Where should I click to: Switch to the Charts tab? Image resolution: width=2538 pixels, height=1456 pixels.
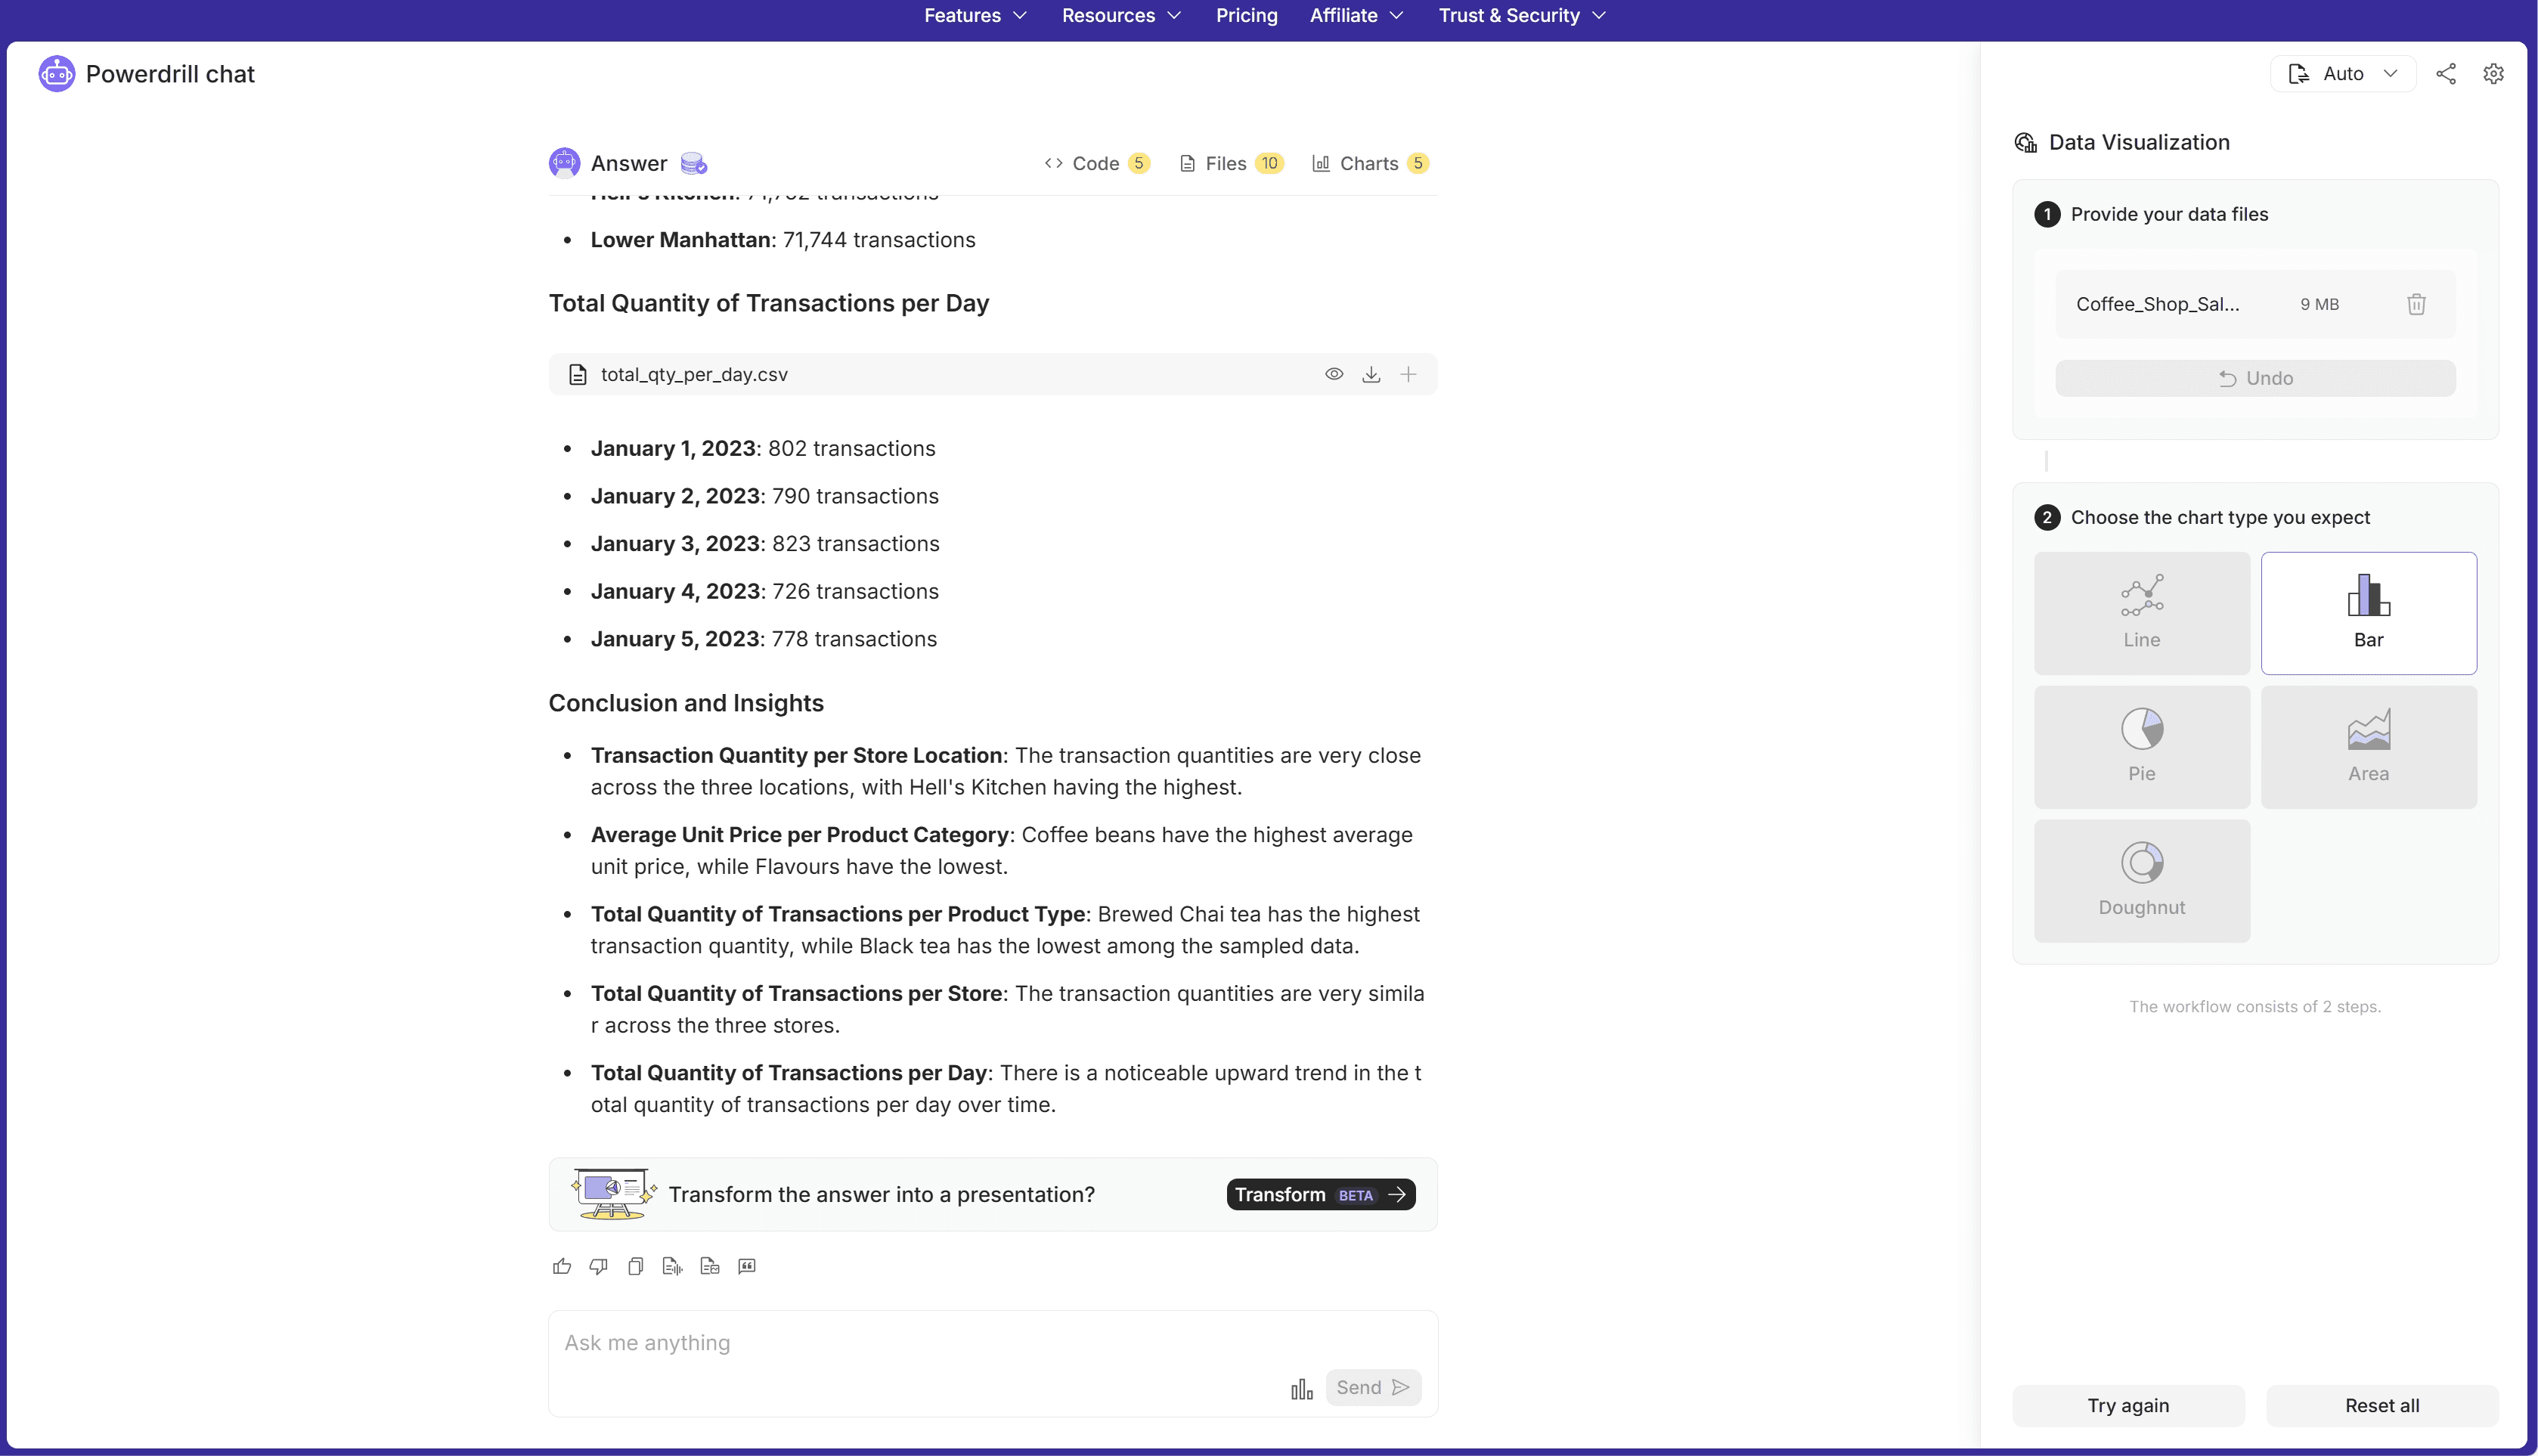pyautogui.click(x=1371, y=163)
